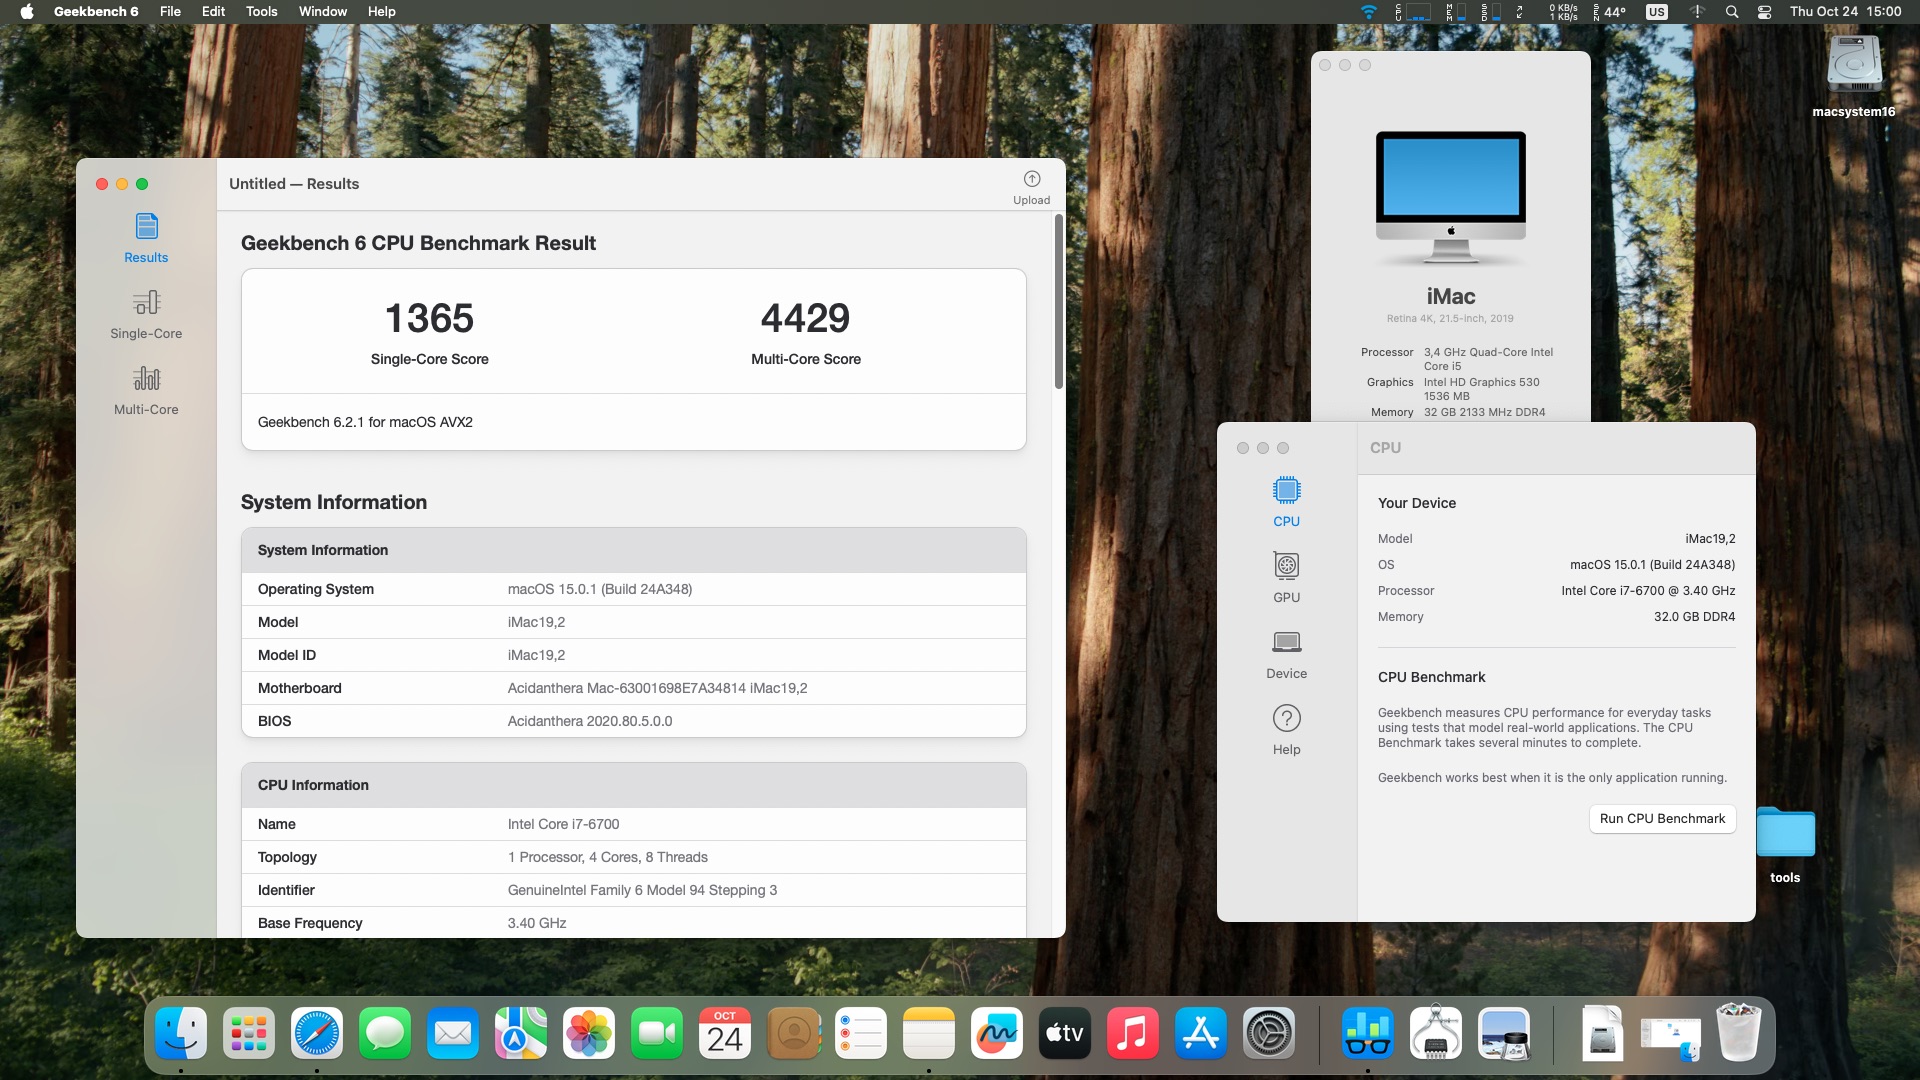Open the Window menu
Image resolution: width=1920 pixels, height=1080 pixels.
323,12
